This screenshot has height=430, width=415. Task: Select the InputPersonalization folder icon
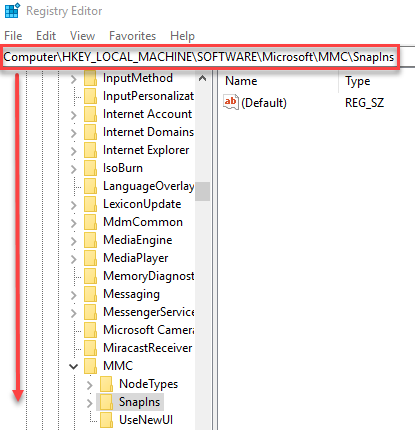[90, 96]
